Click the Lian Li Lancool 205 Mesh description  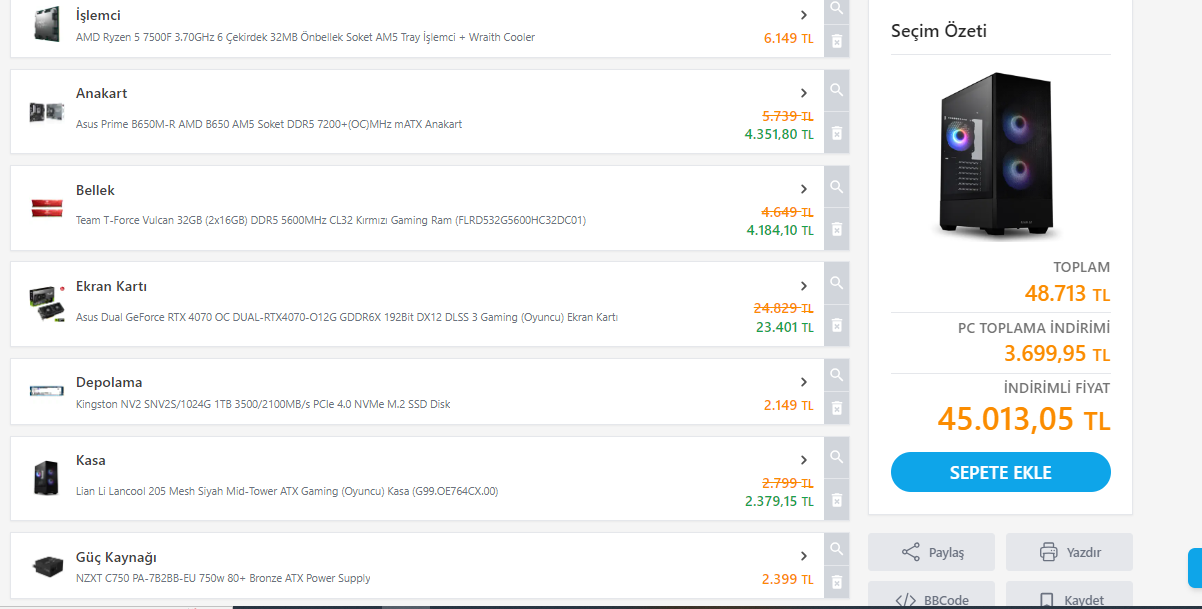coord(287,491)
